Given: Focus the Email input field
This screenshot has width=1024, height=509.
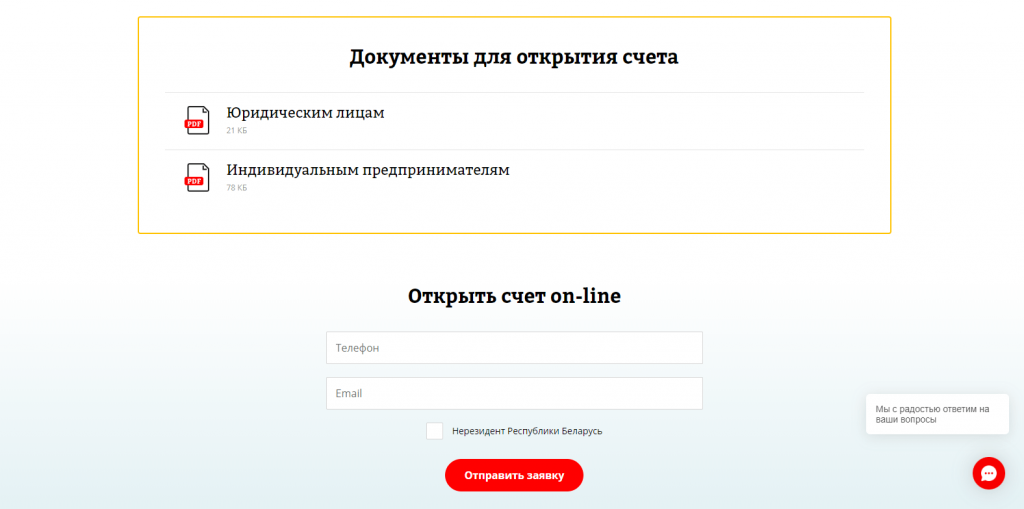Looking at the screenshot, I should 514,393.
